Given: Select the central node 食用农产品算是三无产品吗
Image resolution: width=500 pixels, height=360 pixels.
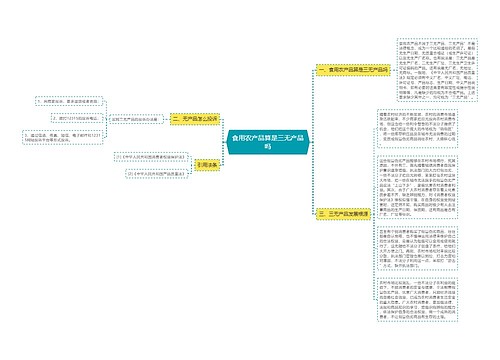Looking at the screenshot, I should [268, 142].
